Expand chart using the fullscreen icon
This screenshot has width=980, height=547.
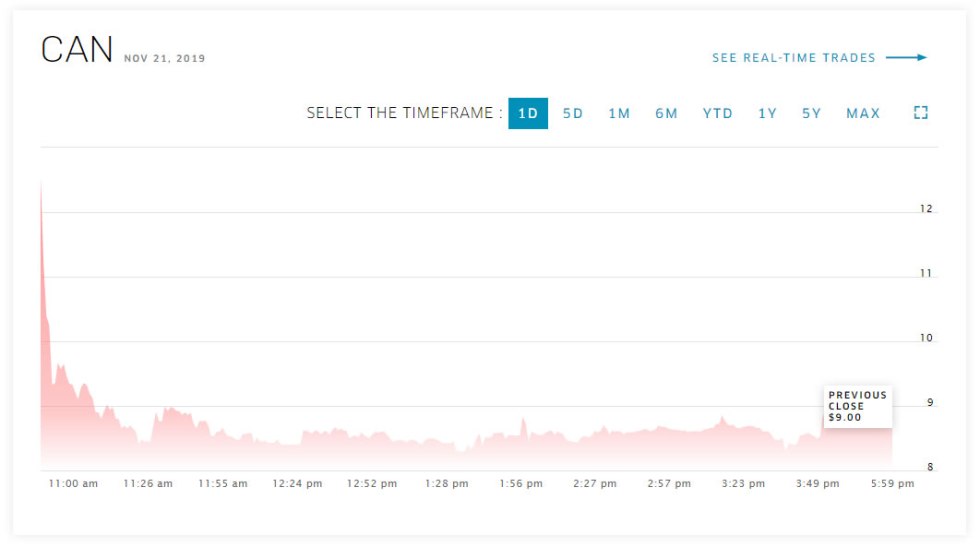(921, 113)
